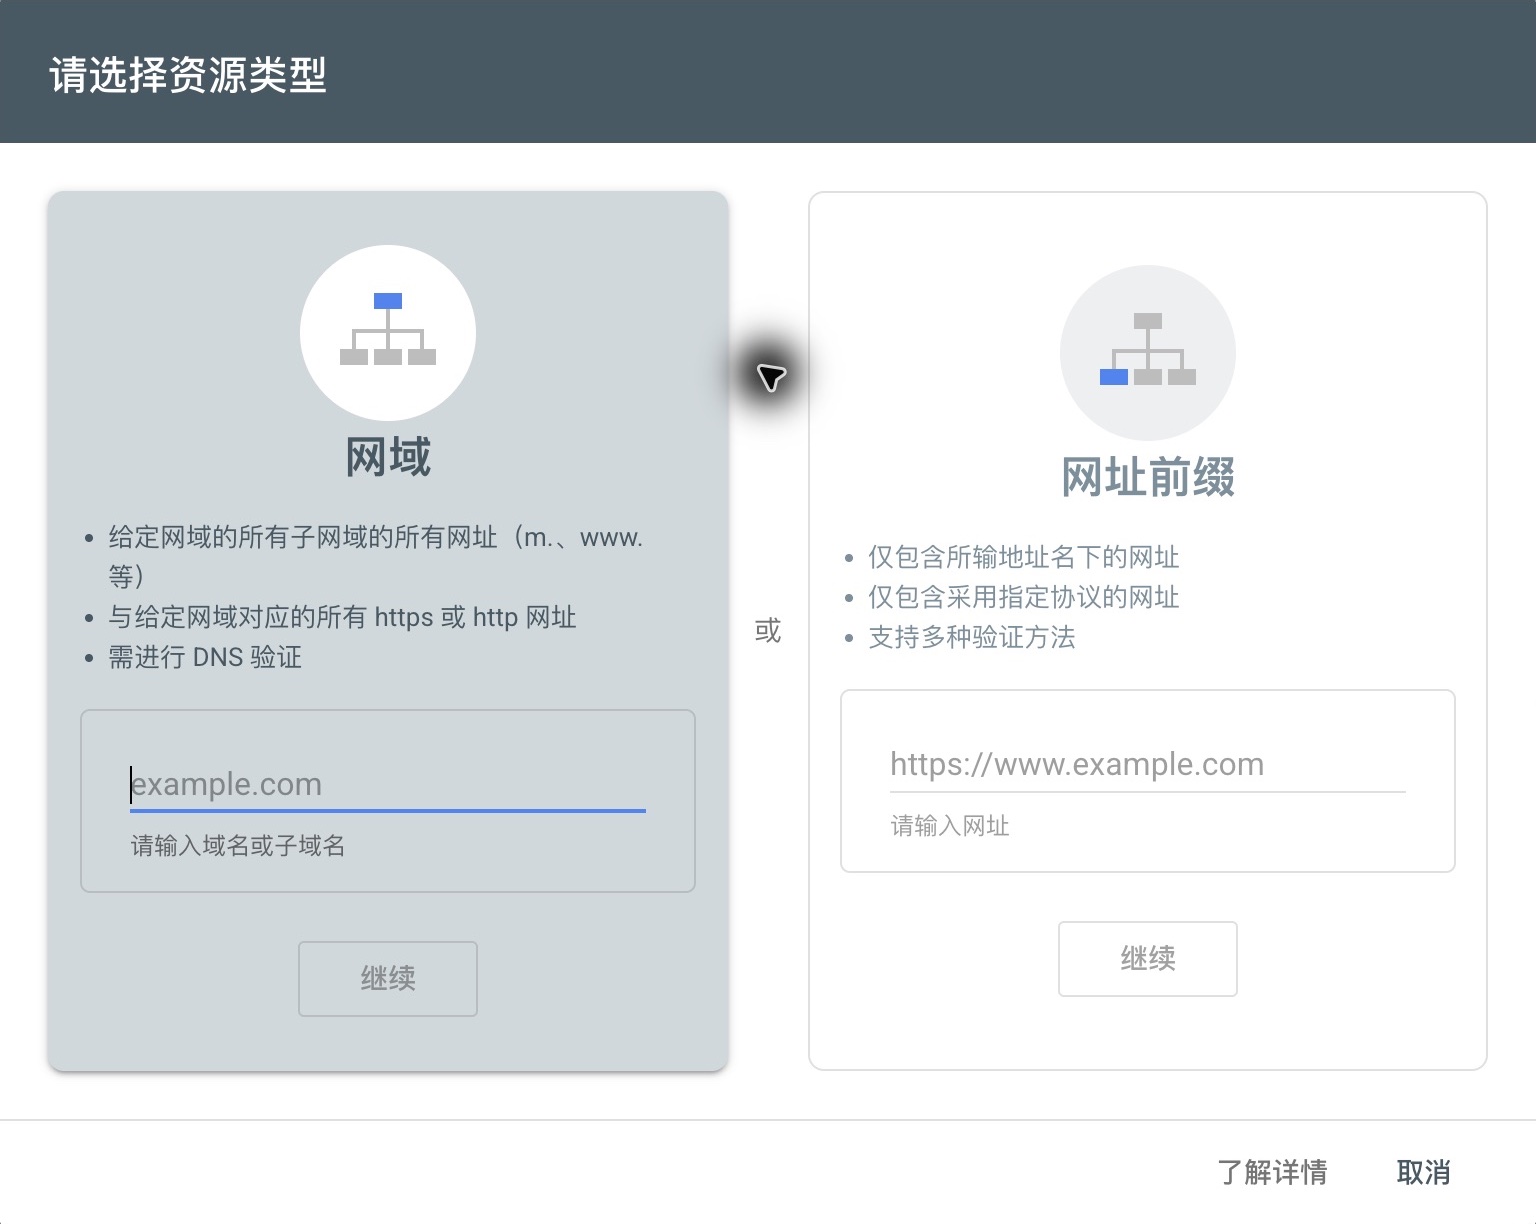
Task: Focus the example.com domain input field
Action: 388,784
